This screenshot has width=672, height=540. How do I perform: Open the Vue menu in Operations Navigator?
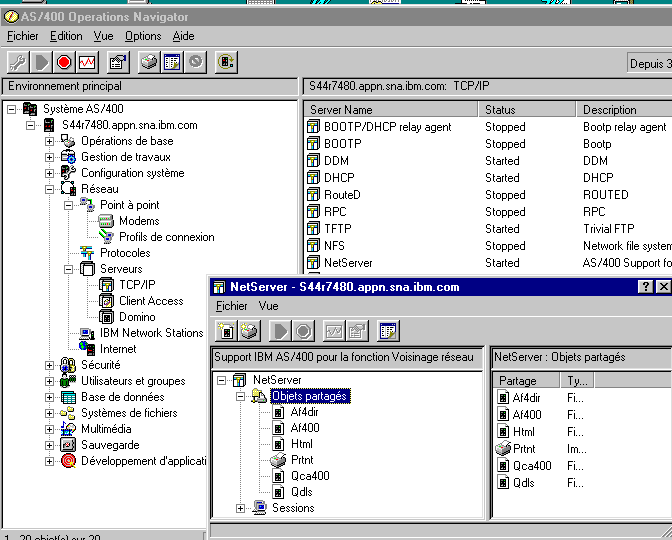click(x=103, y=36)
